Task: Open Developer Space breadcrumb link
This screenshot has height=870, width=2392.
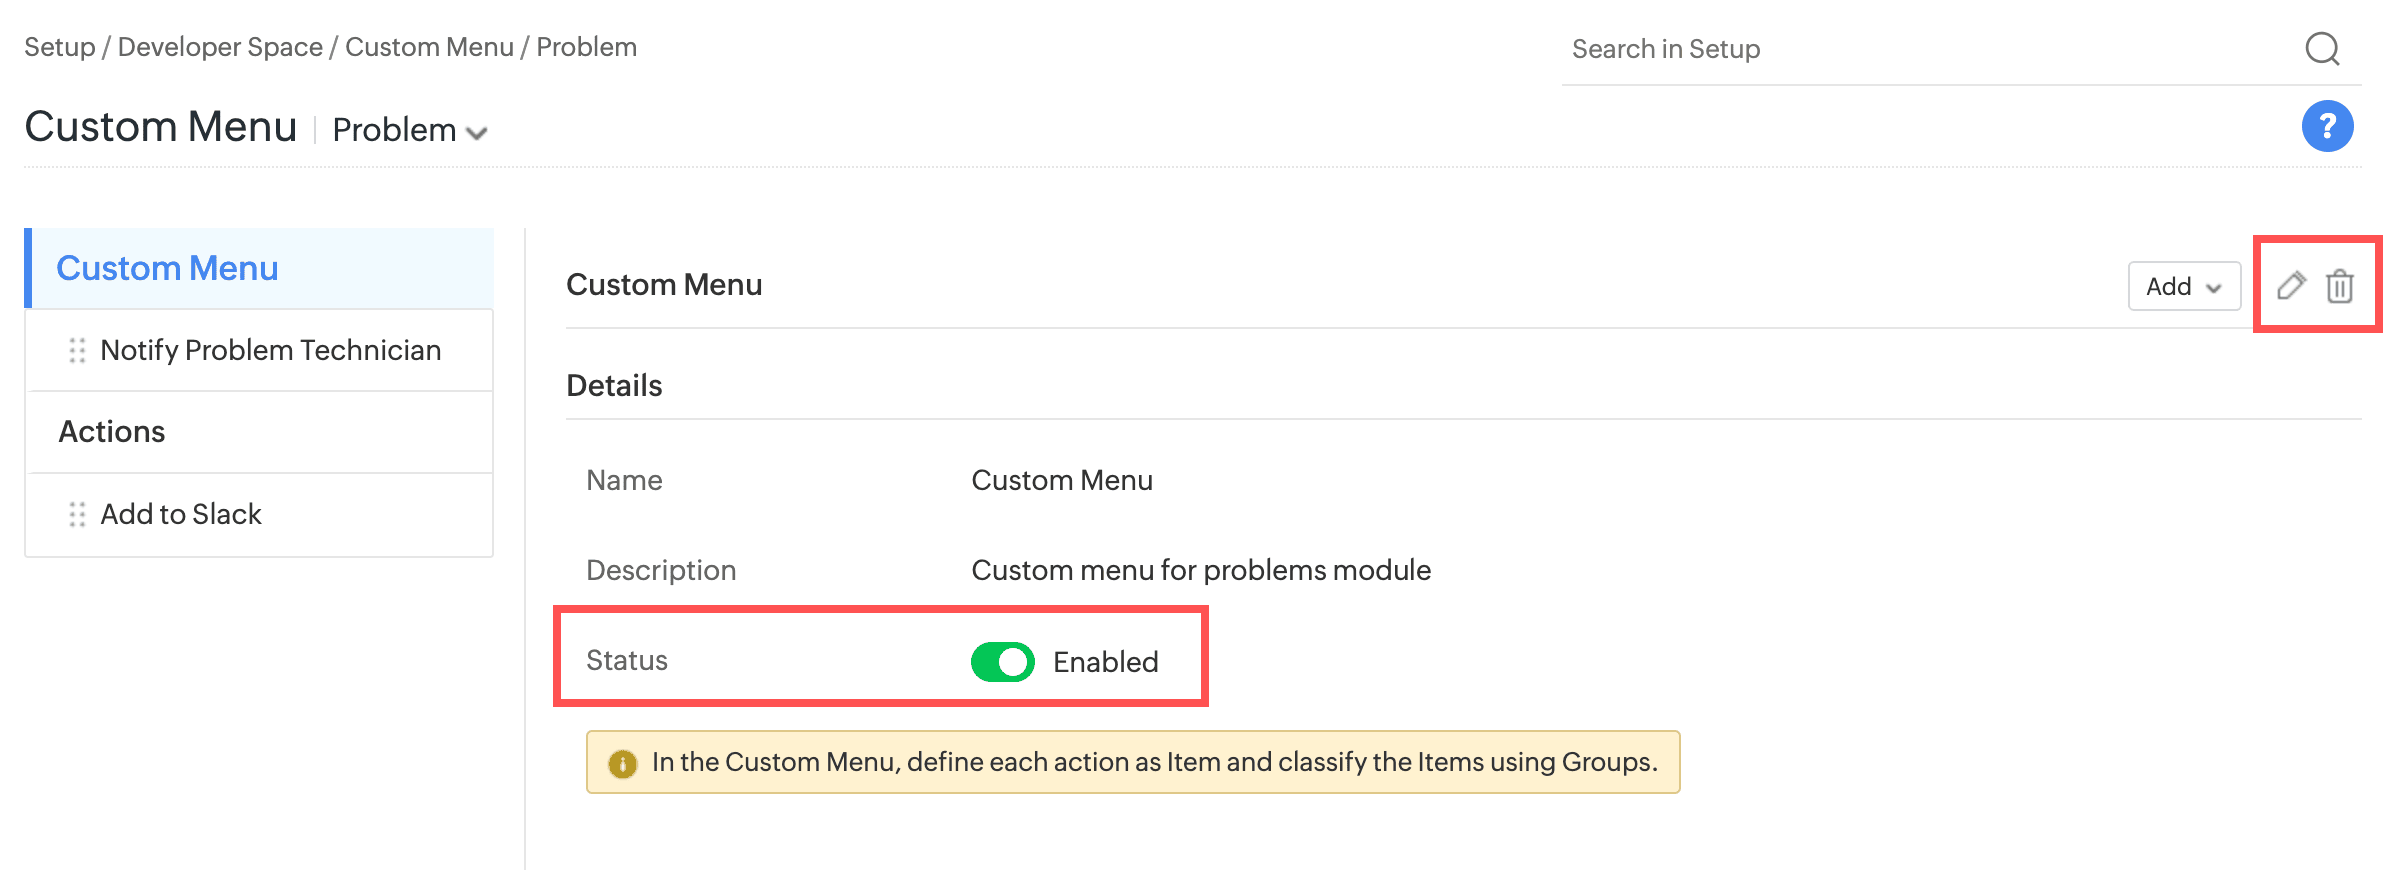Action: (x=220, y=47)
